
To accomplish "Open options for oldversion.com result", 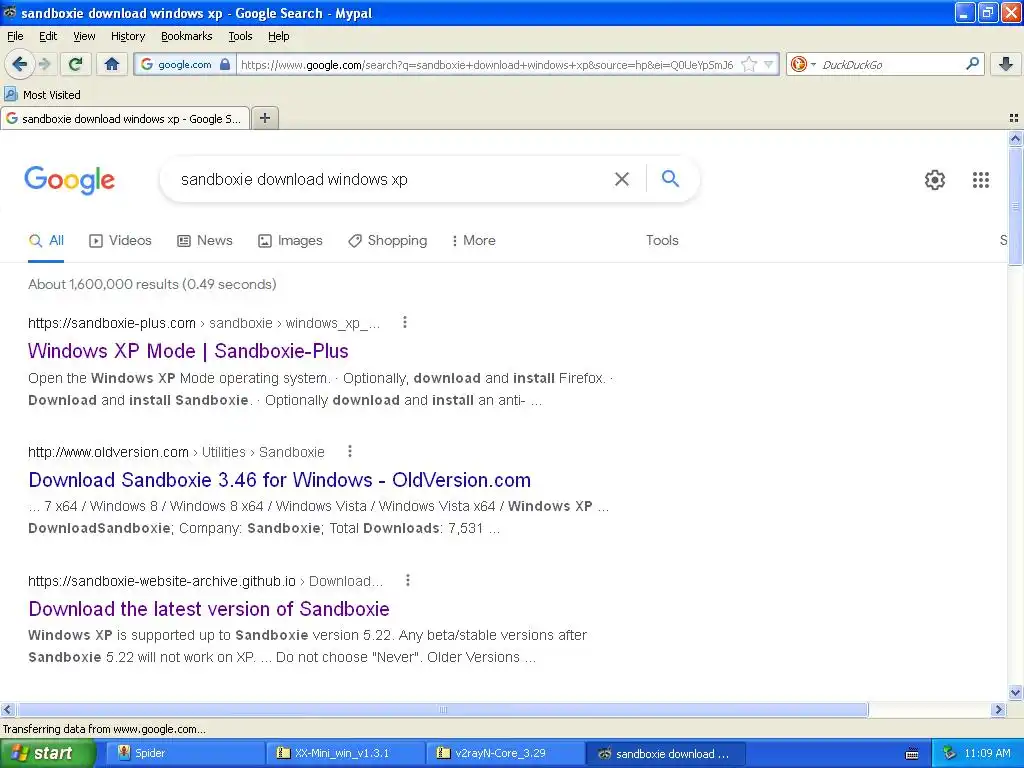I will click(x=350, y=451).
